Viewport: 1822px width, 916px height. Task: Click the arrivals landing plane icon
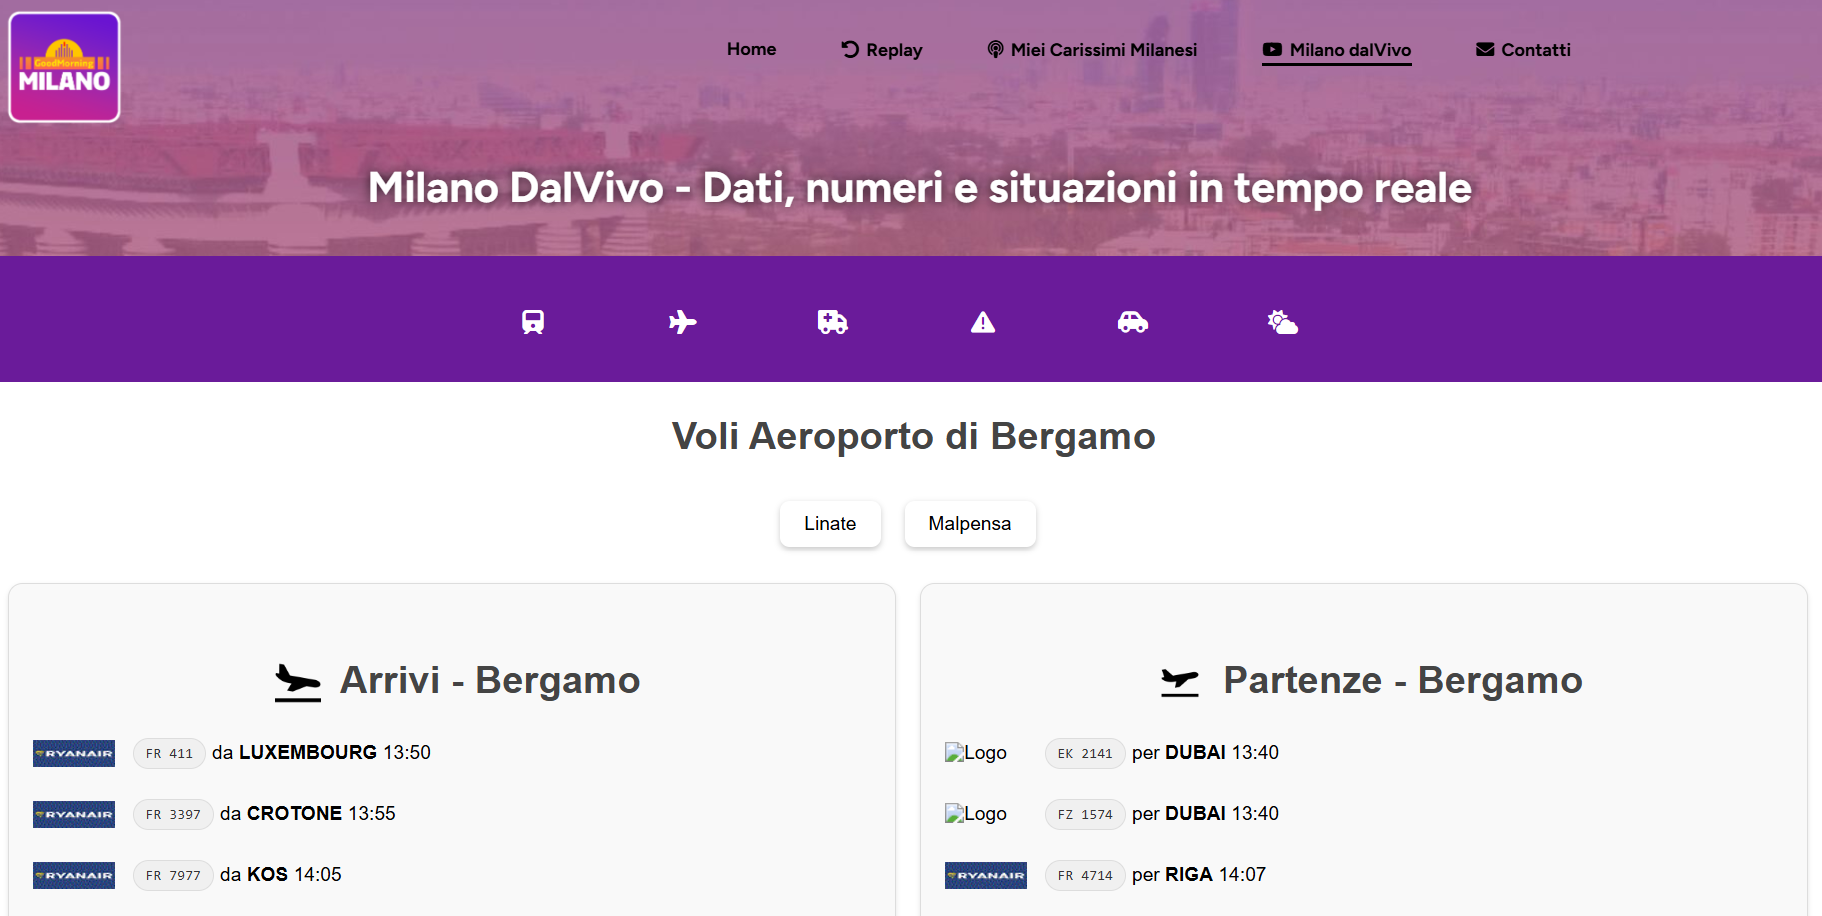click(x=298, y=682)
